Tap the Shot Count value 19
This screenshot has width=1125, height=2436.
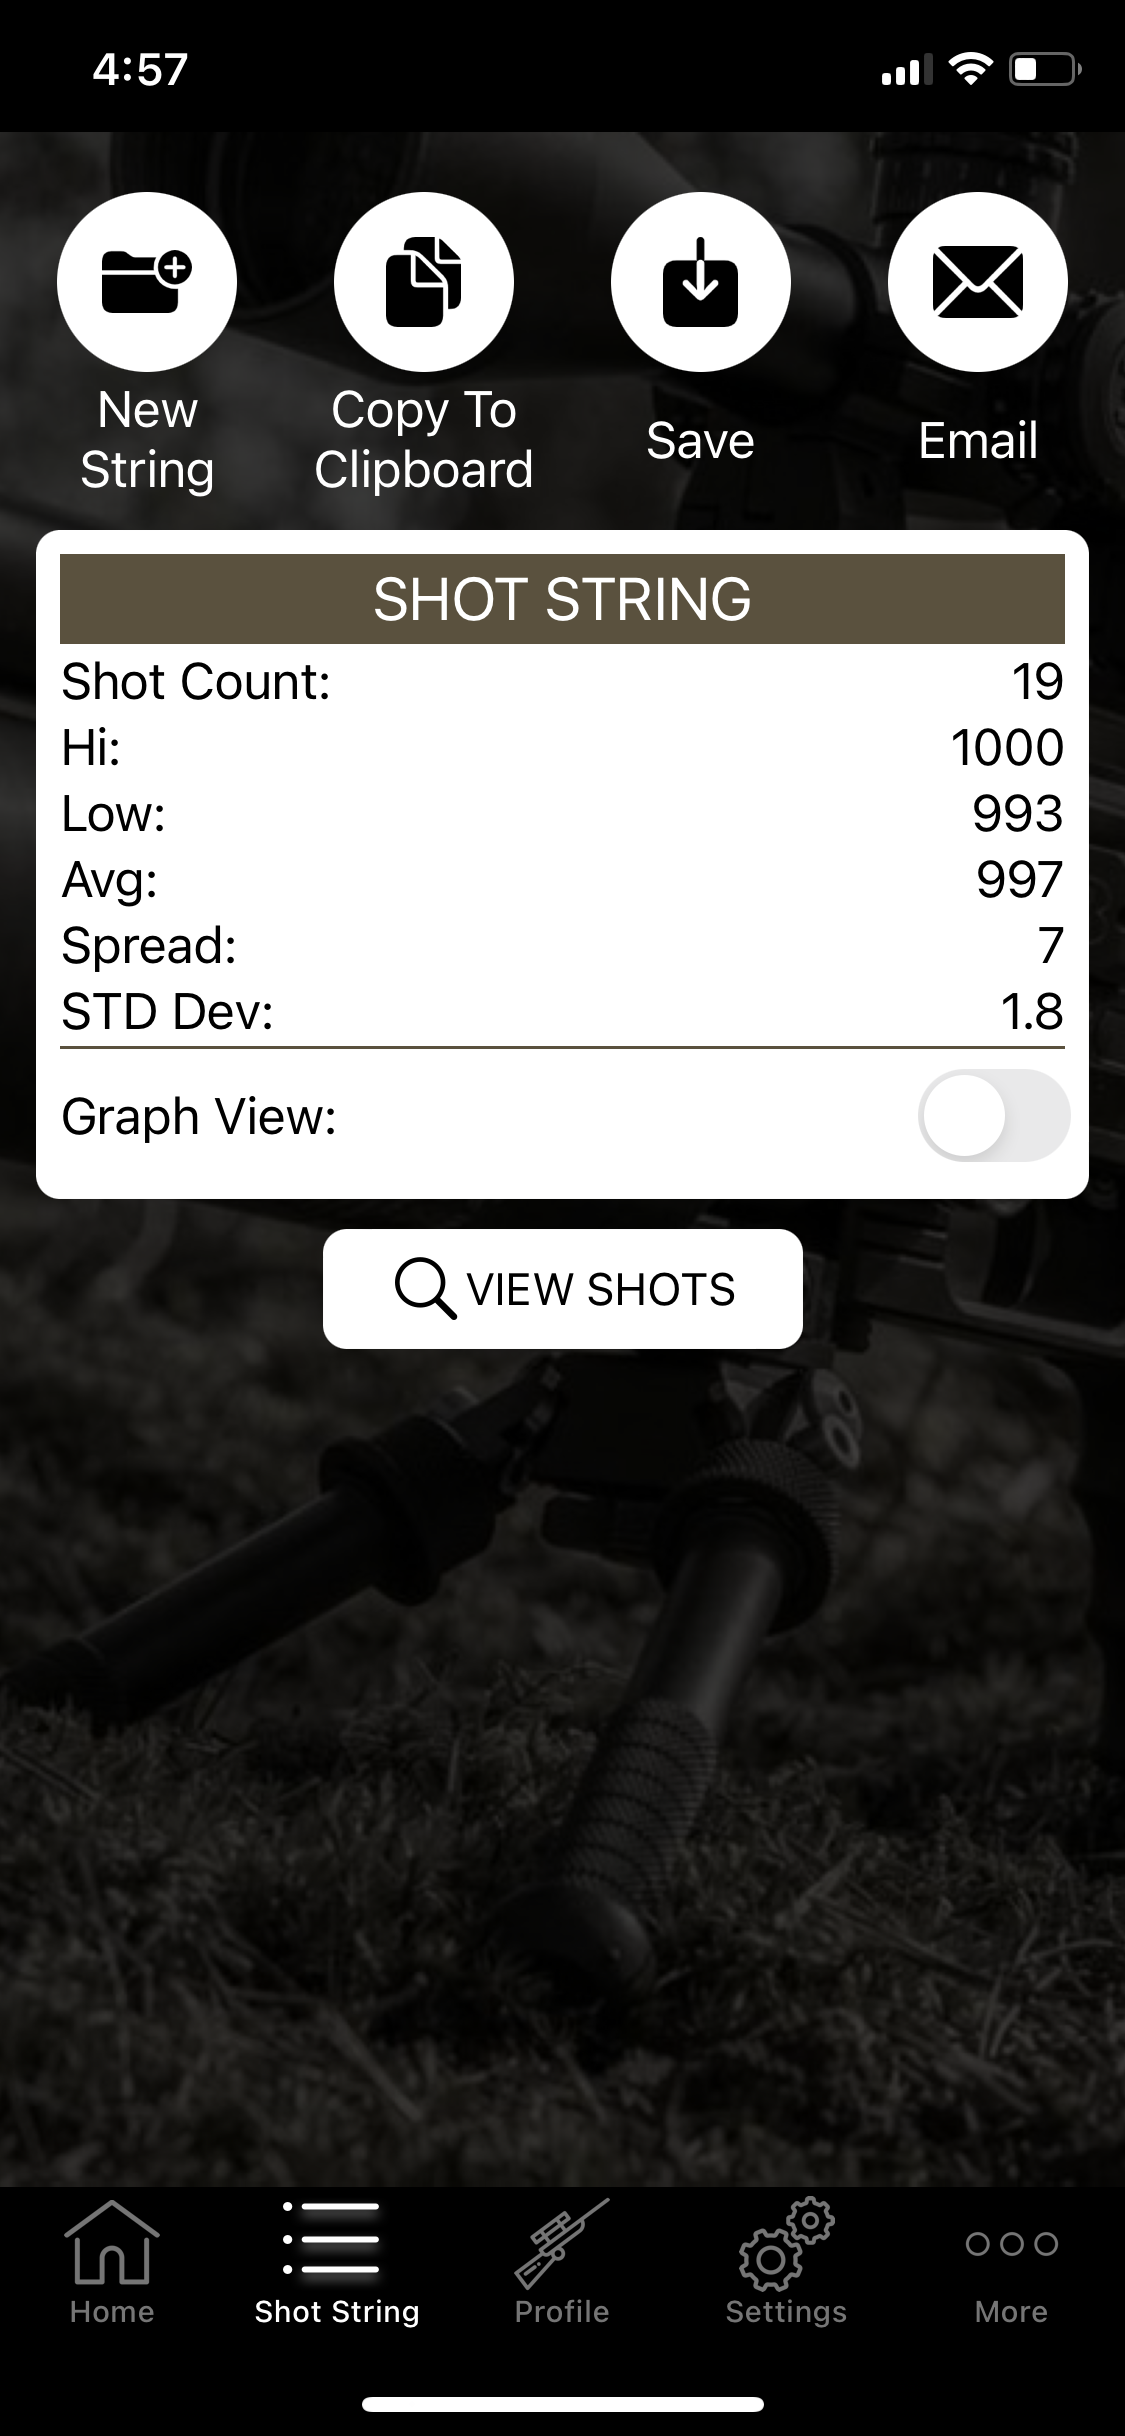(1037, 682)
